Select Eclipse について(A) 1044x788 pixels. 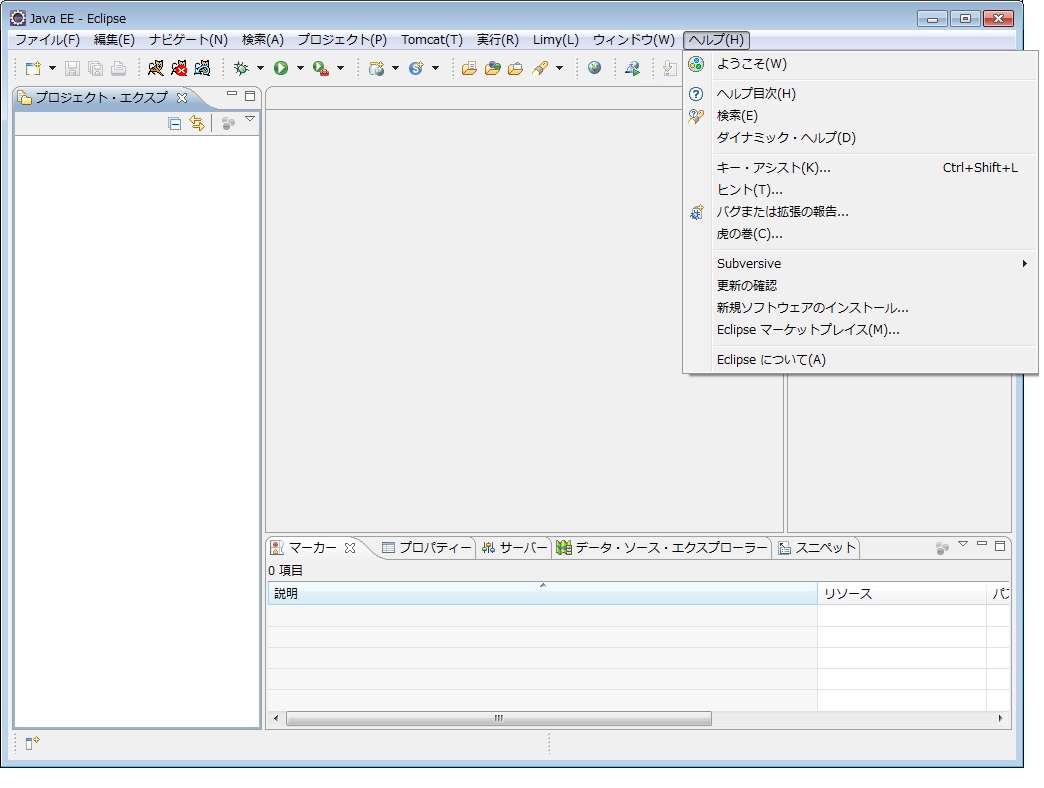pyautogui.click(x=860, y=359)
